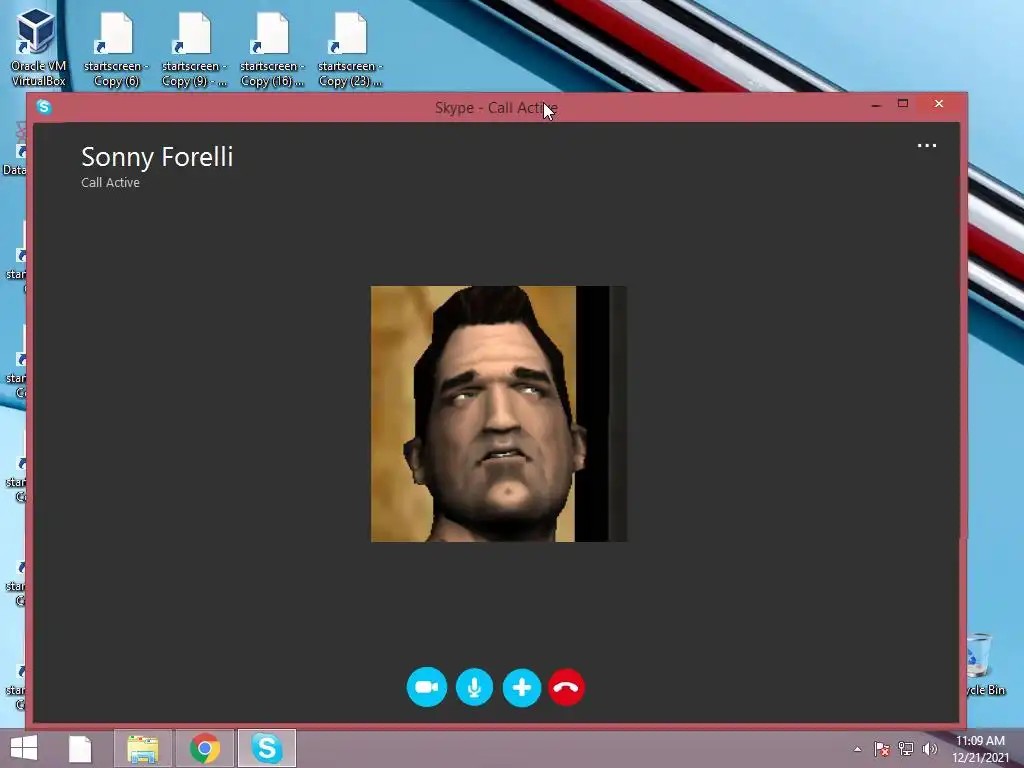Toggle the video camera in the call
This screenshot has height=768, width=1024.
426,687
